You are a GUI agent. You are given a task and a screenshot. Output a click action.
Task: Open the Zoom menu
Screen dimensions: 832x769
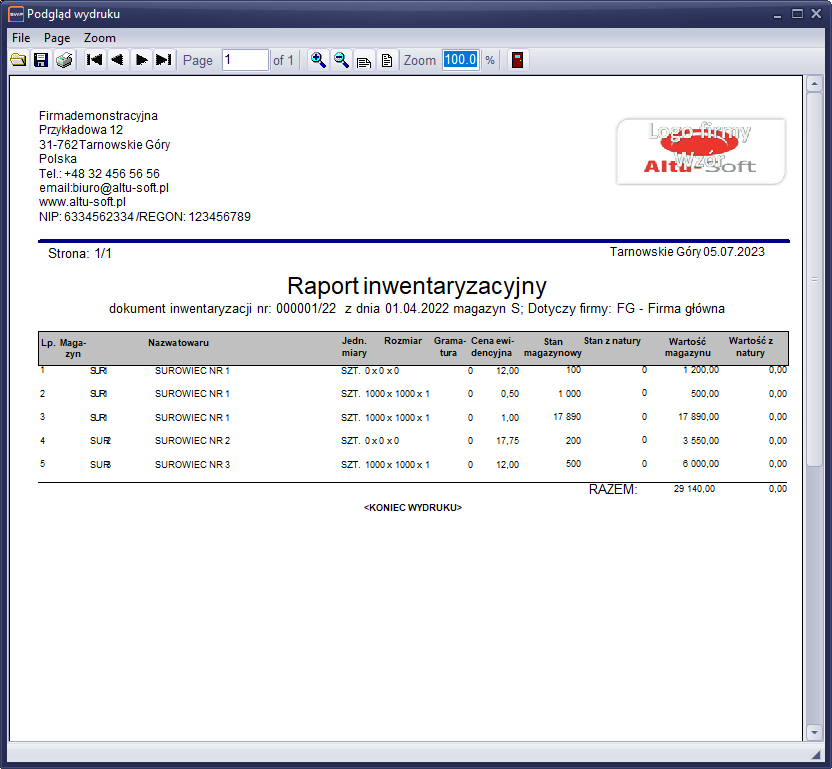tap(100, 37)
